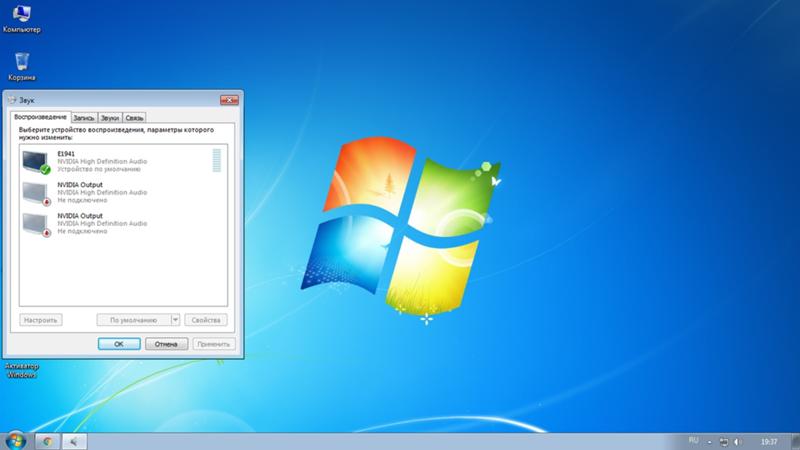Select the Корзина recycle bin icon
Image resolution: width=800 pixels, height=450 pixels.
pyautogui.click(x=21, y=66)
